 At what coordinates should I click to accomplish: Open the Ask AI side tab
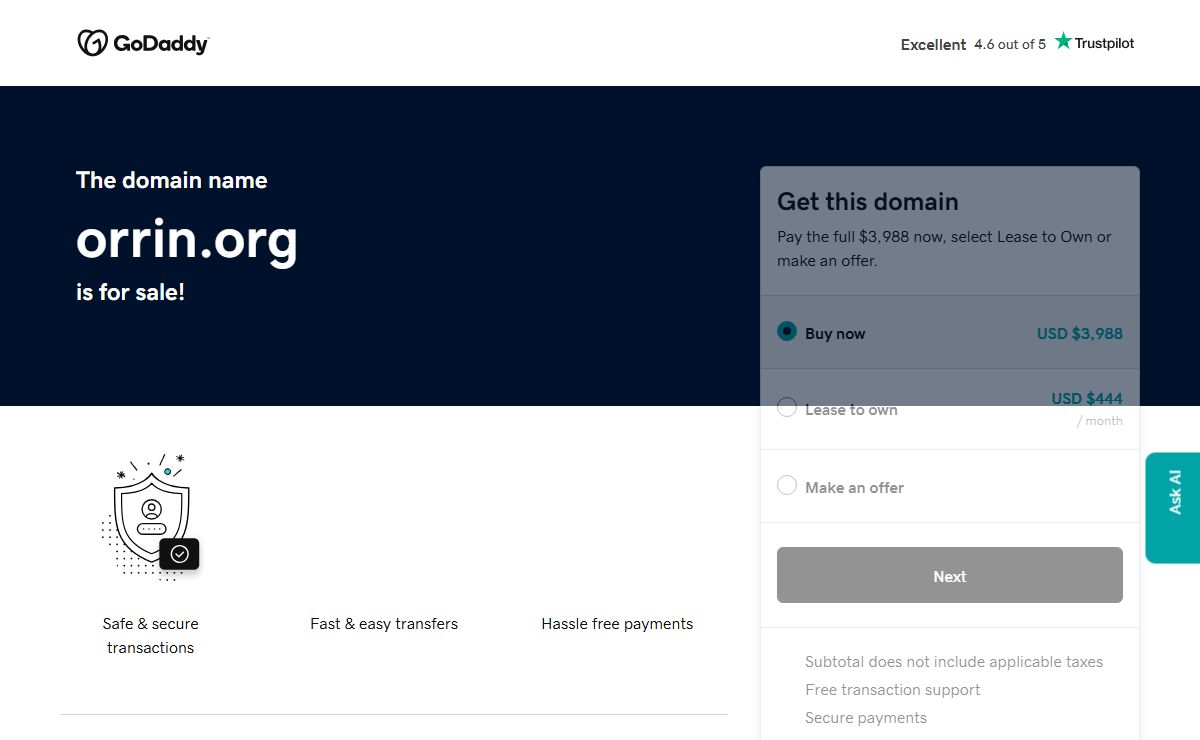pyautogui.click(x=1173, y=508)
